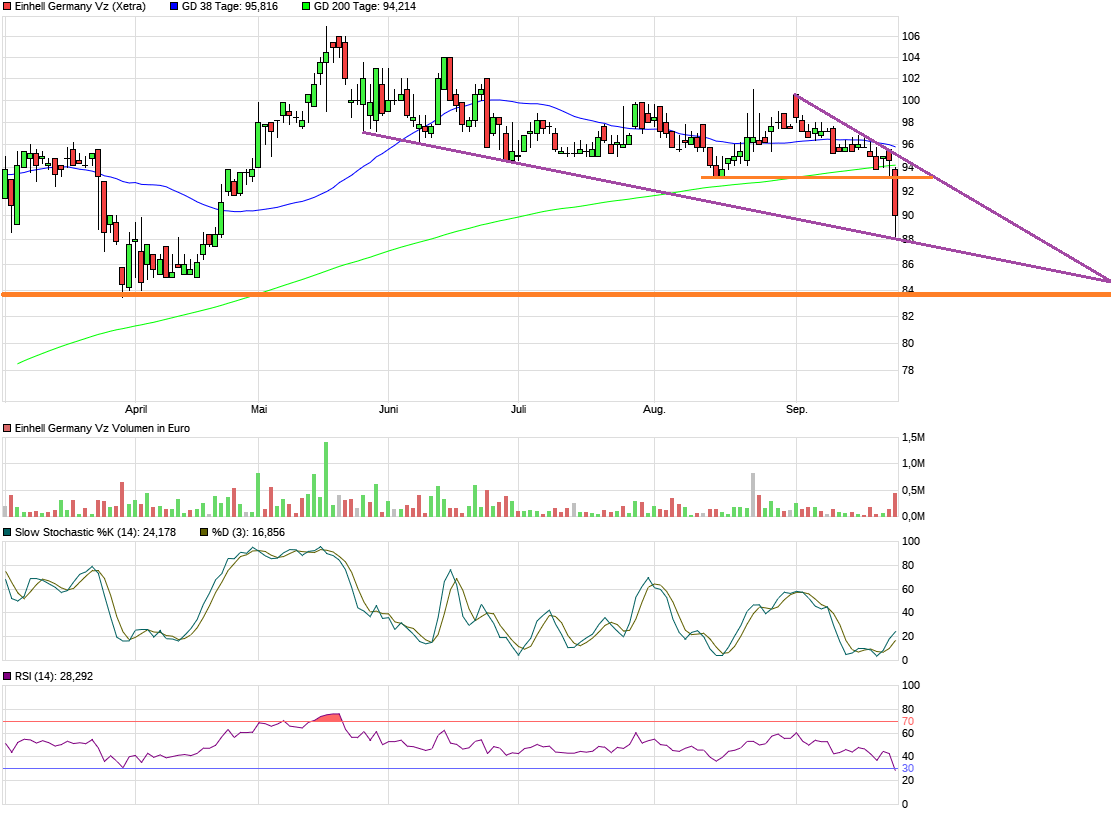Screen dimensions: 1111x814
Task: Click the blue 30 RSI oversold level label
Action: (908, 768)
